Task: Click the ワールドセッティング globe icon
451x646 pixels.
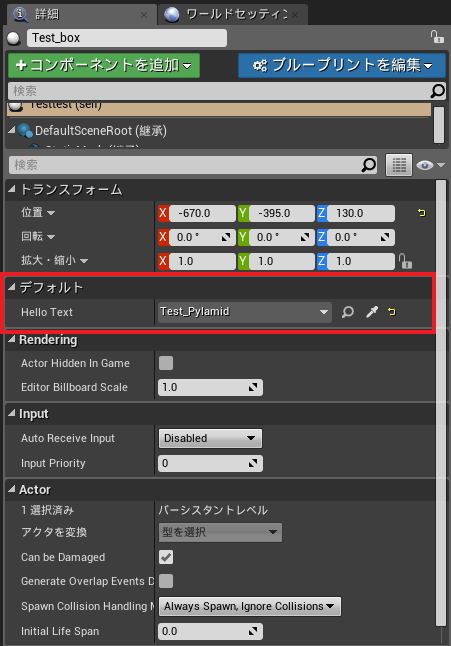Action: [x=171, y=14]
